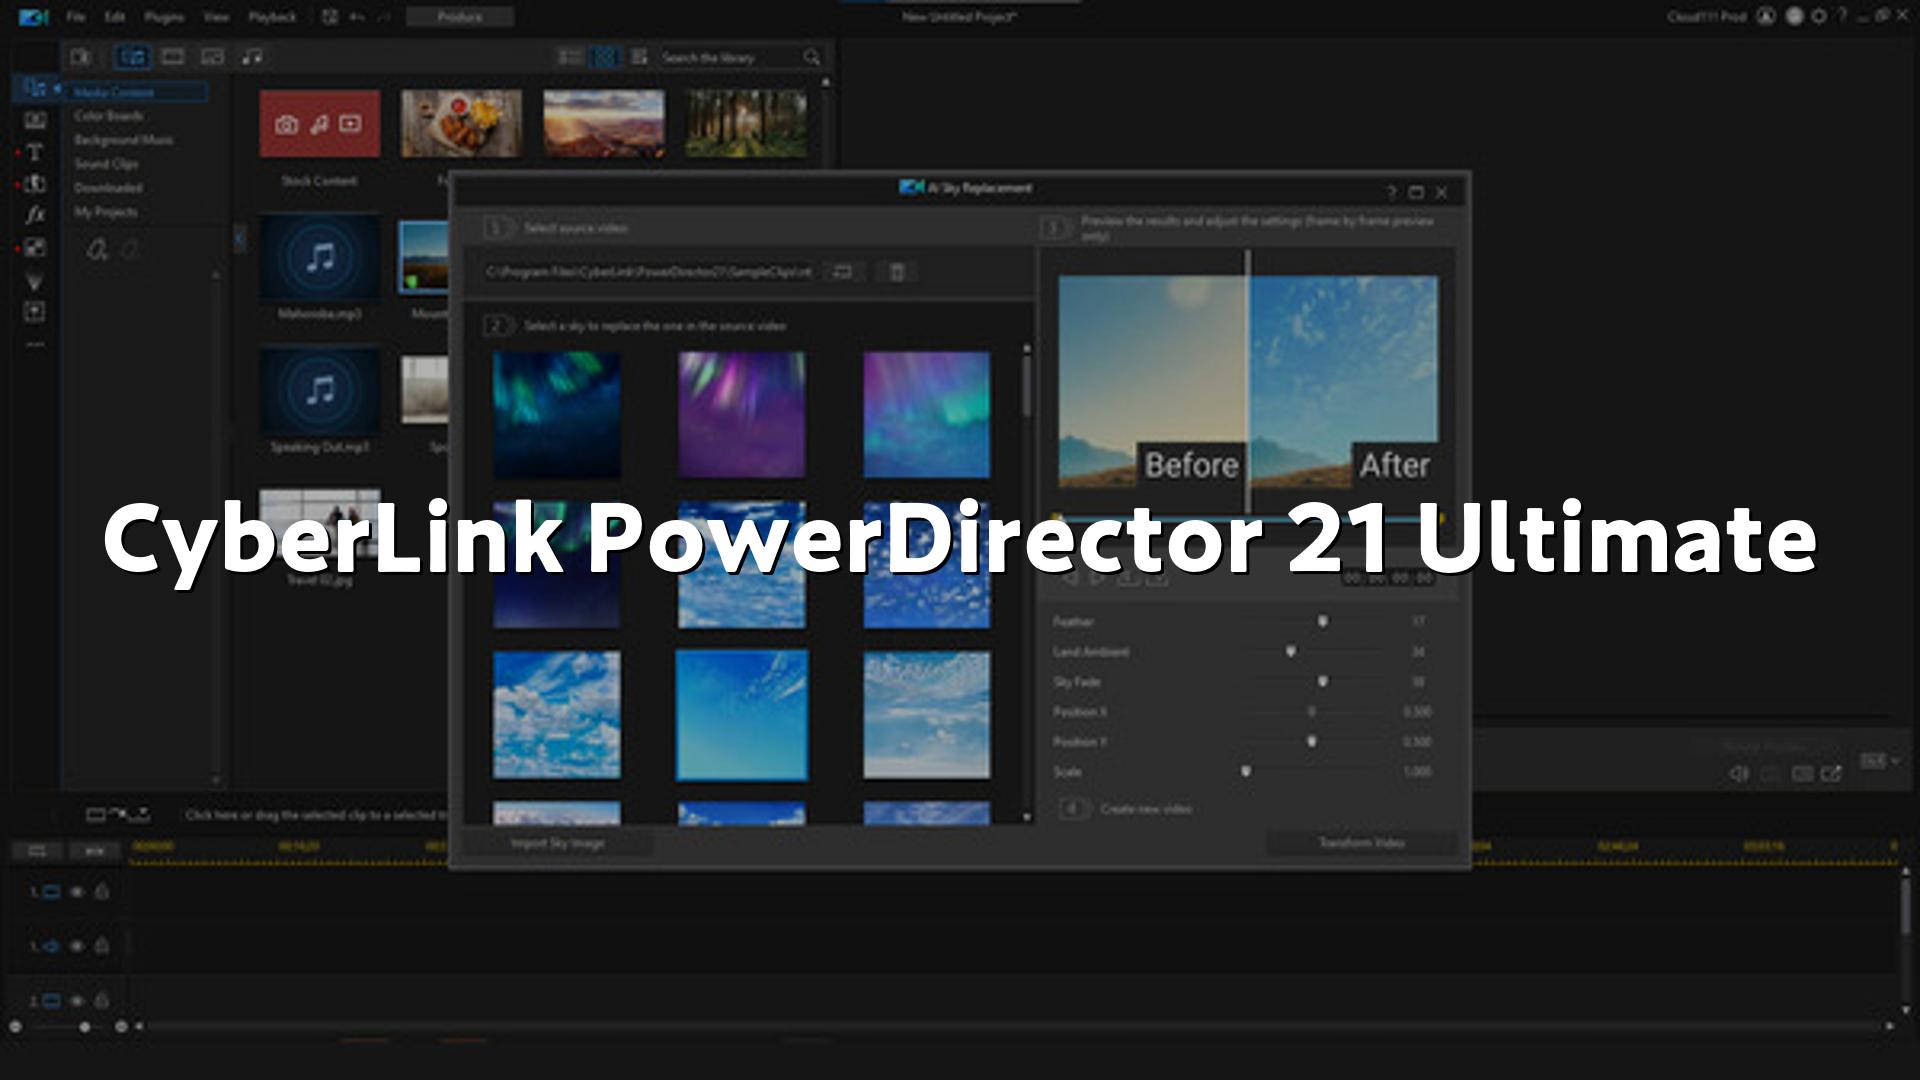
Task: Undock the preview window icon
Action: (1831, 774)
